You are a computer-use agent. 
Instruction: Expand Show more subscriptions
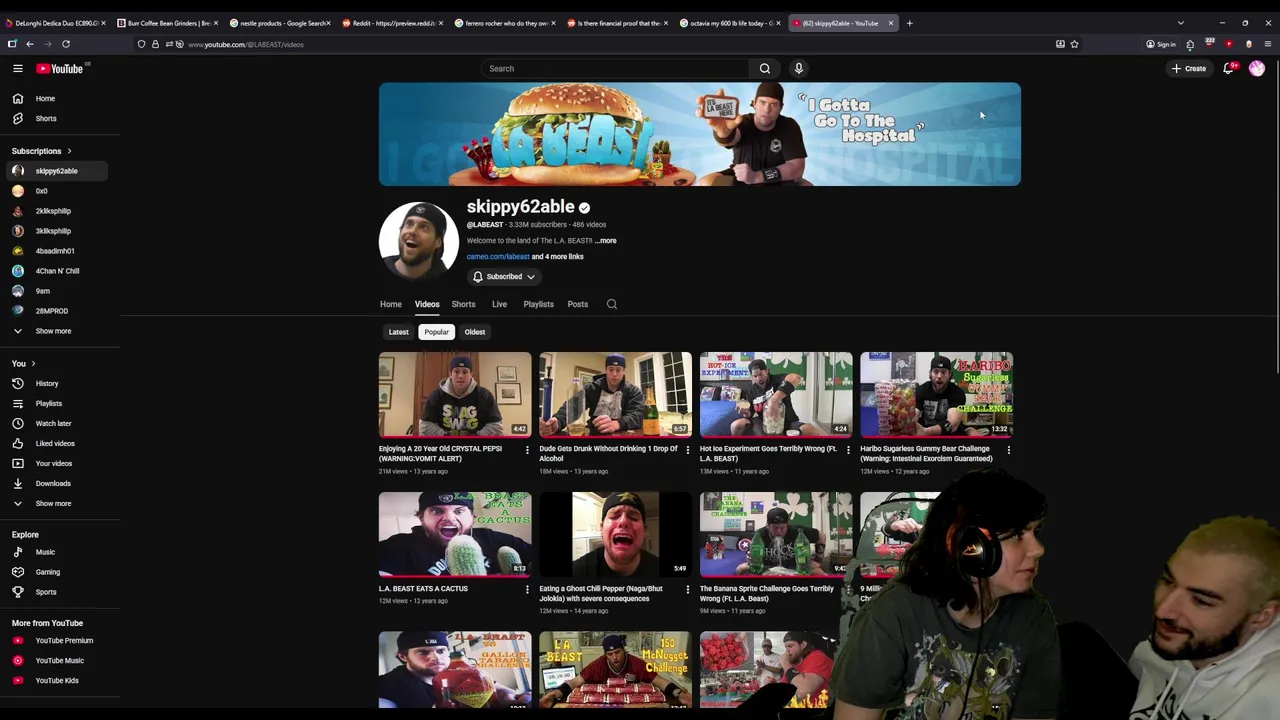(x=55, y=331)
